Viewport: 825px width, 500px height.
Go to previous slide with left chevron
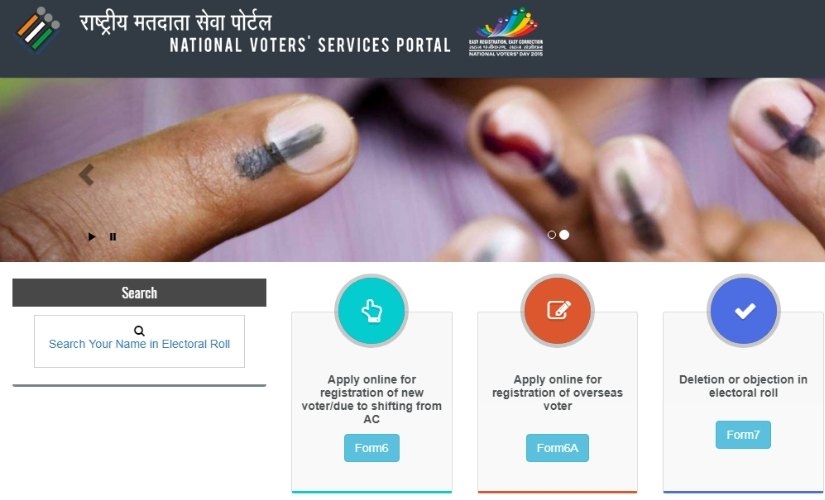(86, 175)
